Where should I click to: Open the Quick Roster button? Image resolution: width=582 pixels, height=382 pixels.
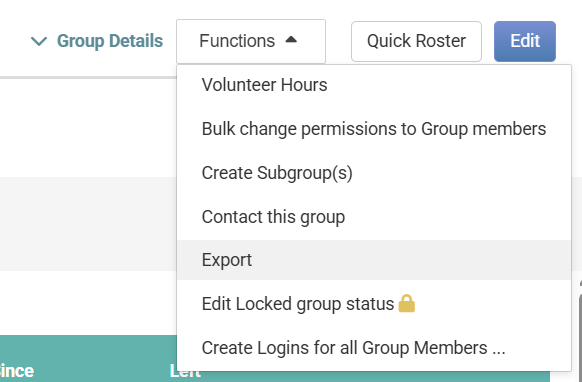pyautogui.click(x=416, y=41)
